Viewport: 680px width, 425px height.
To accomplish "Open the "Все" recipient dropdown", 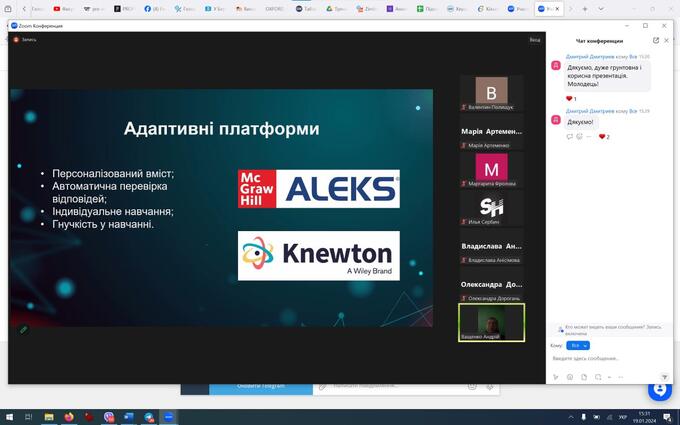I will 578,345.
